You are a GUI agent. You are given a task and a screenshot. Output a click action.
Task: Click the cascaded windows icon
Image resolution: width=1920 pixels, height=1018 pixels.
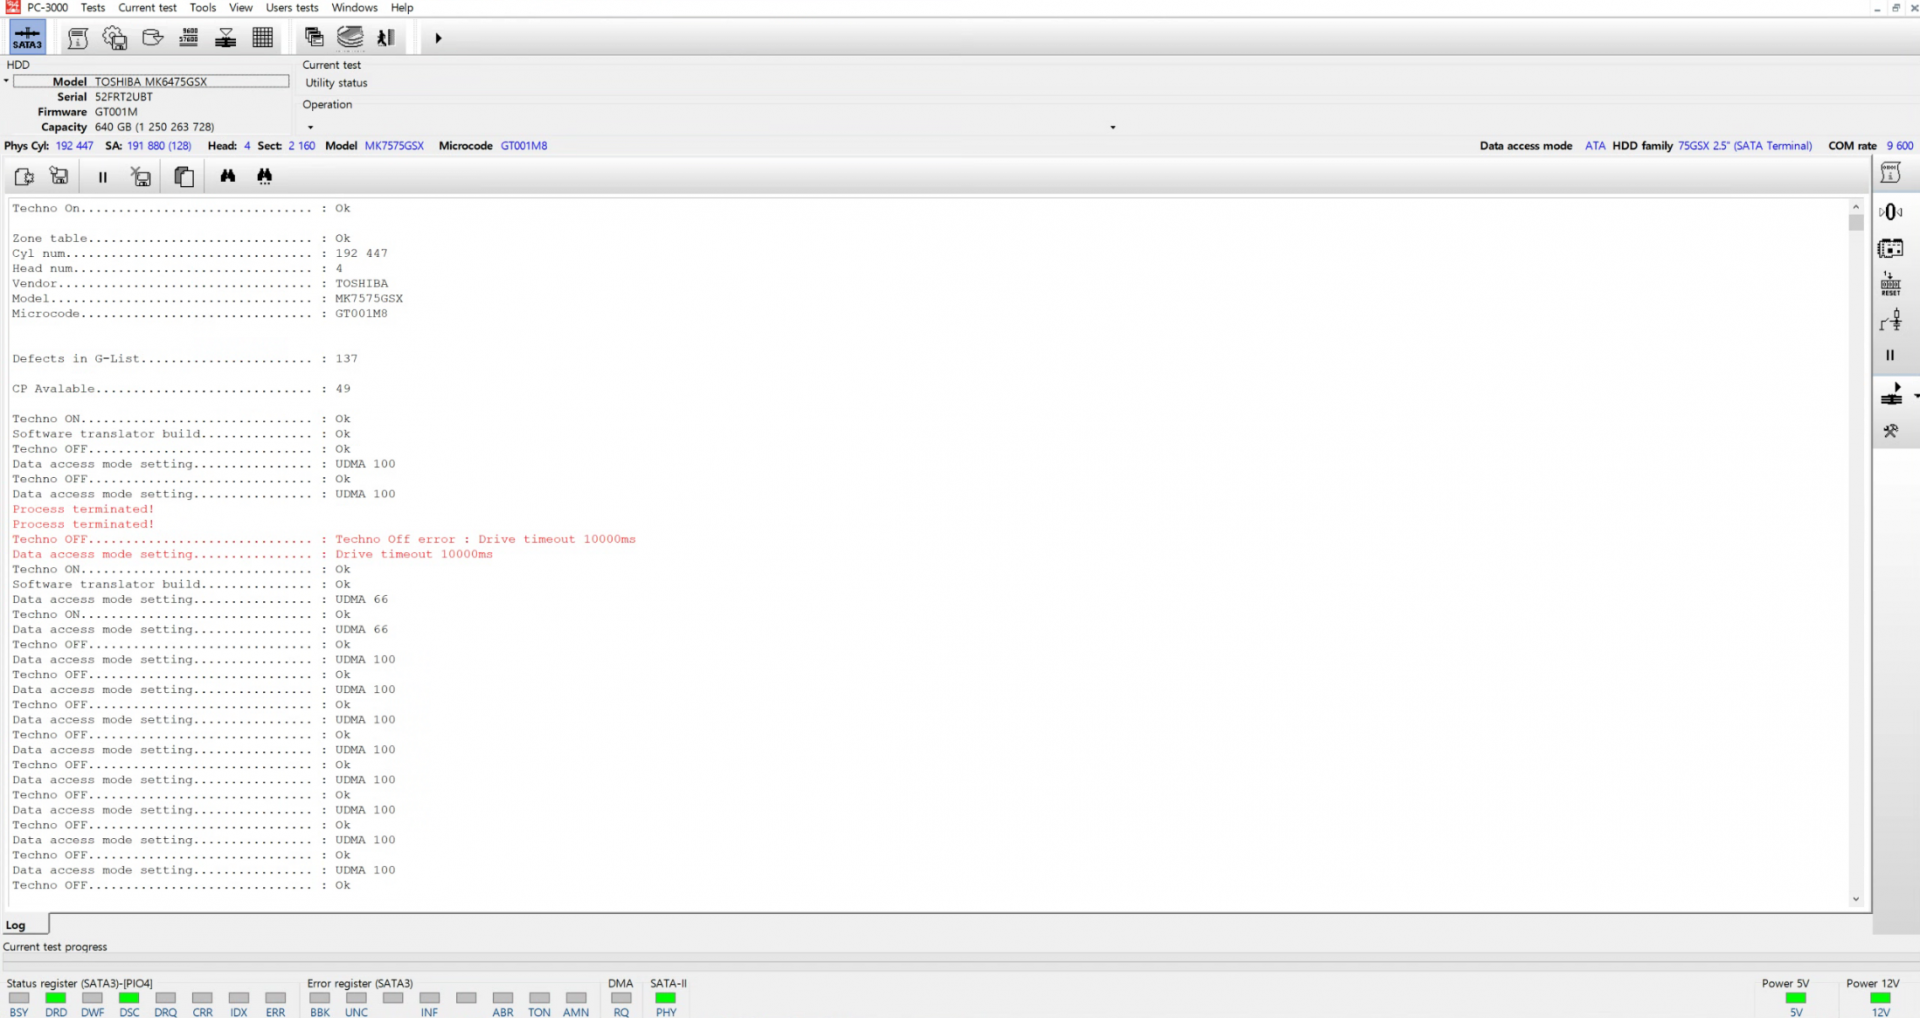[314, 38]
